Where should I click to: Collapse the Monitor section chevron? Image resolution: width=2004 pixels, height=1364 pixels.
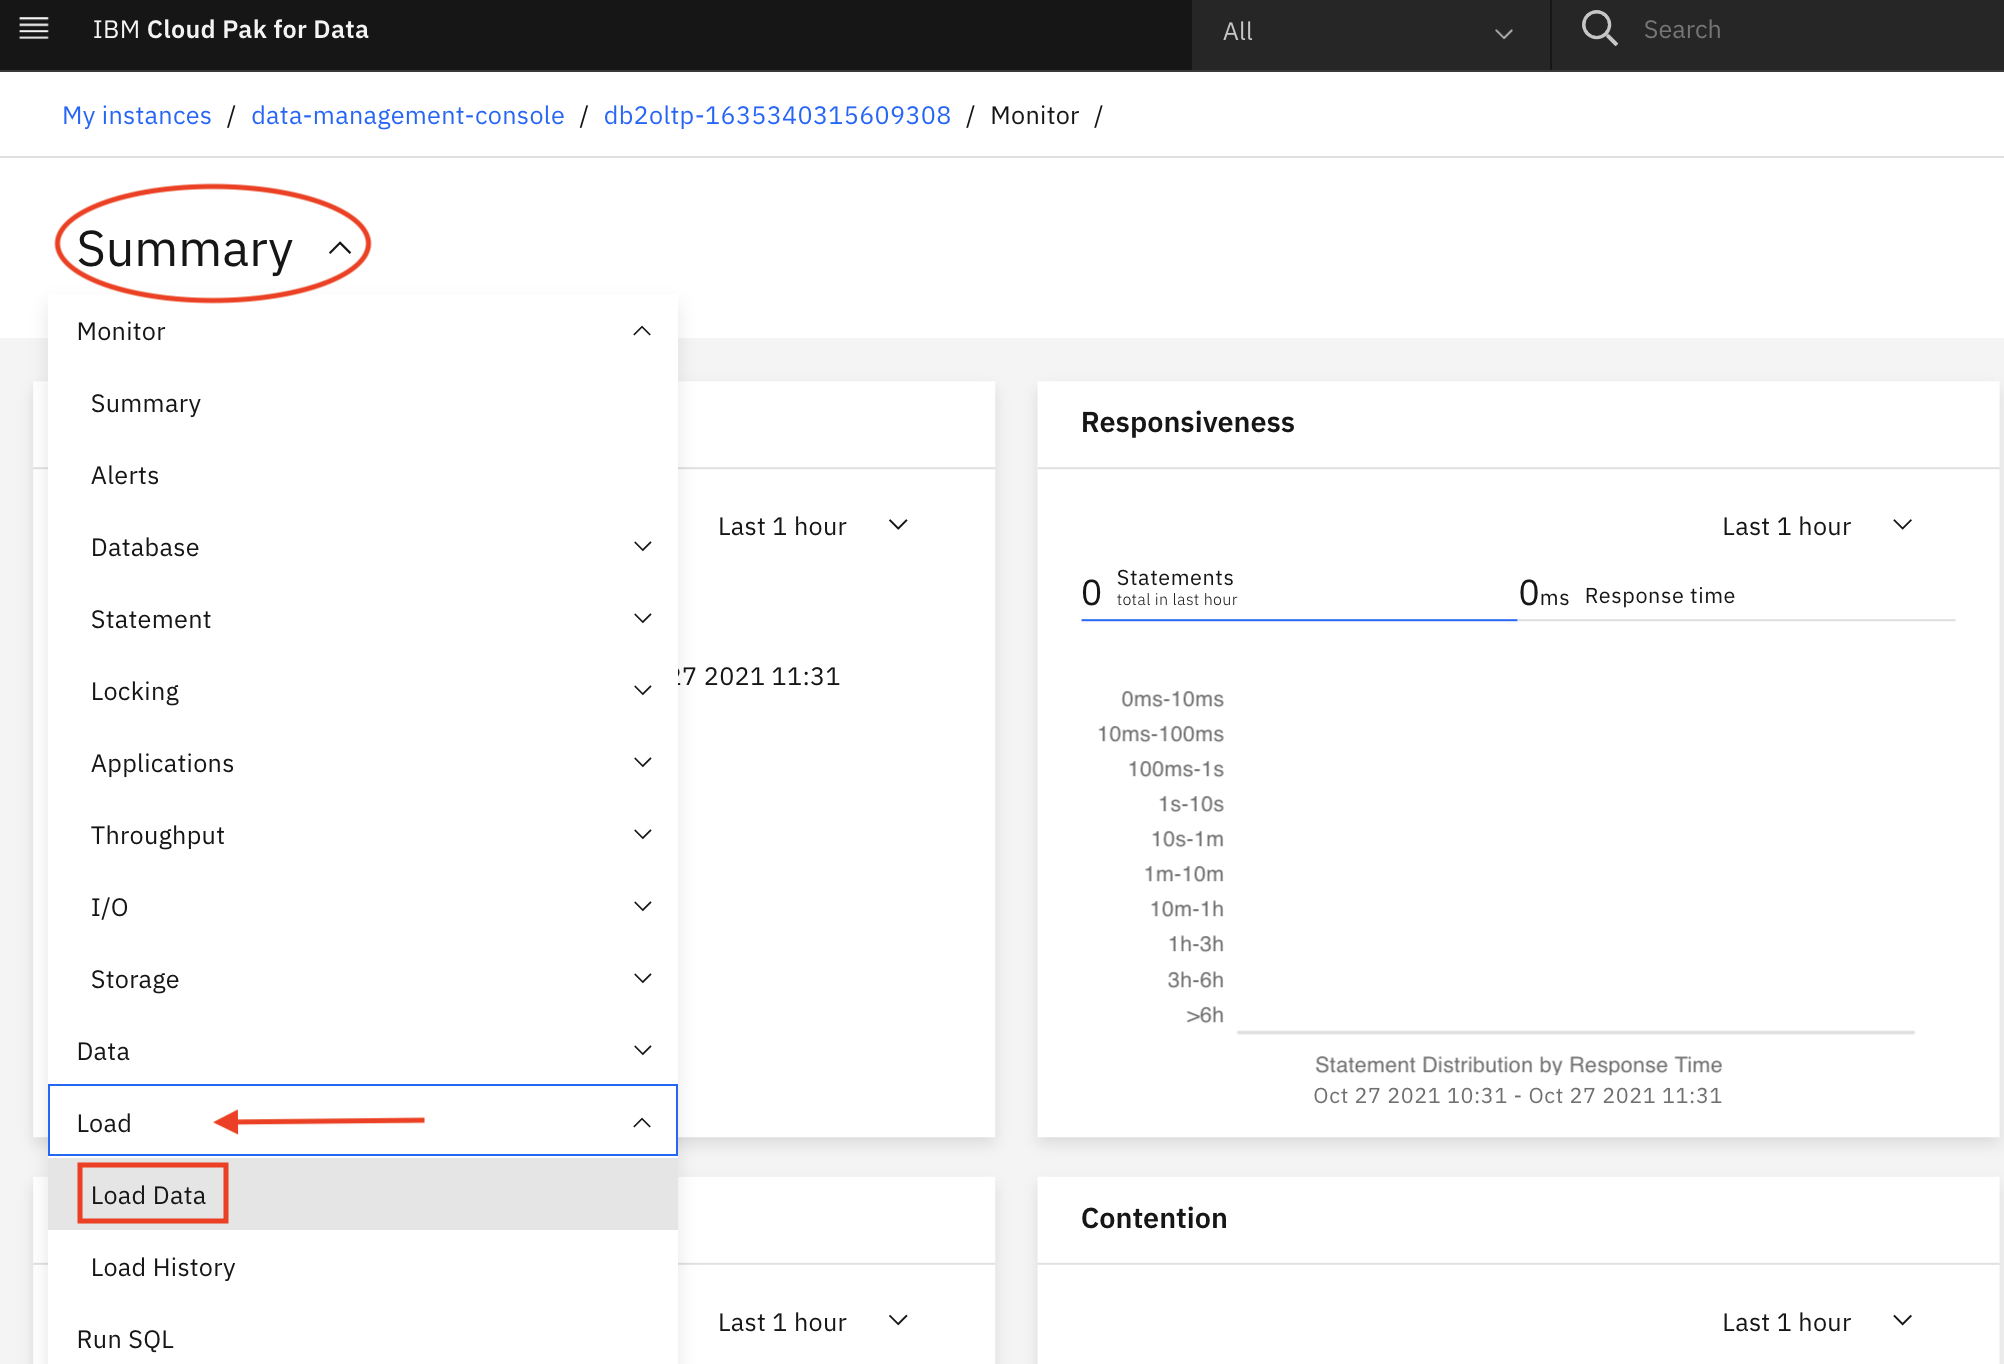point(642,330)
